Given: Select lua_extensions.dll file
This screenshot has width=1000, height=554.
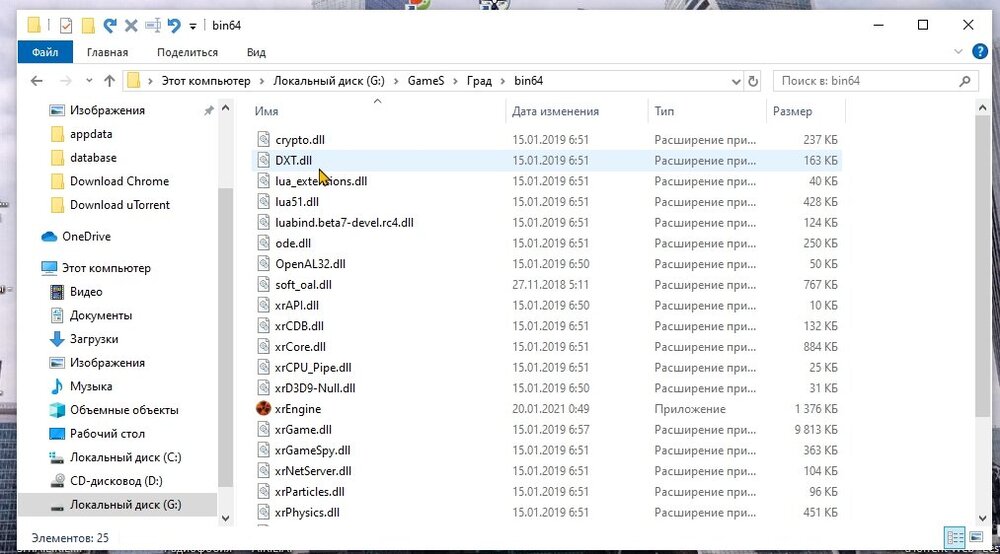Looking at the screenshot, I should tap(321, 181).
